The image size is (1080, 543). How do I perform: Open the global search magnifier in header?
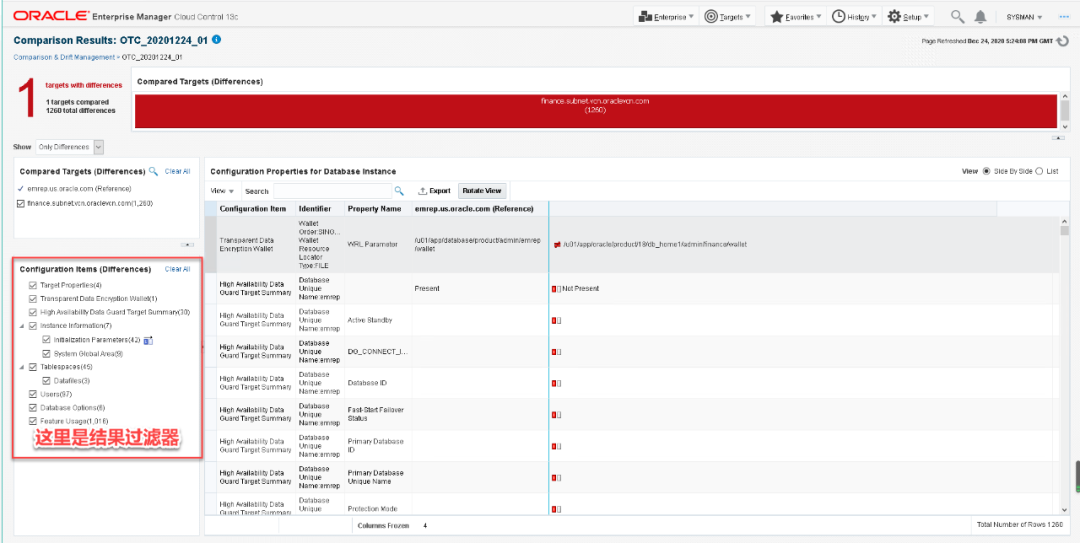[957, 17]
